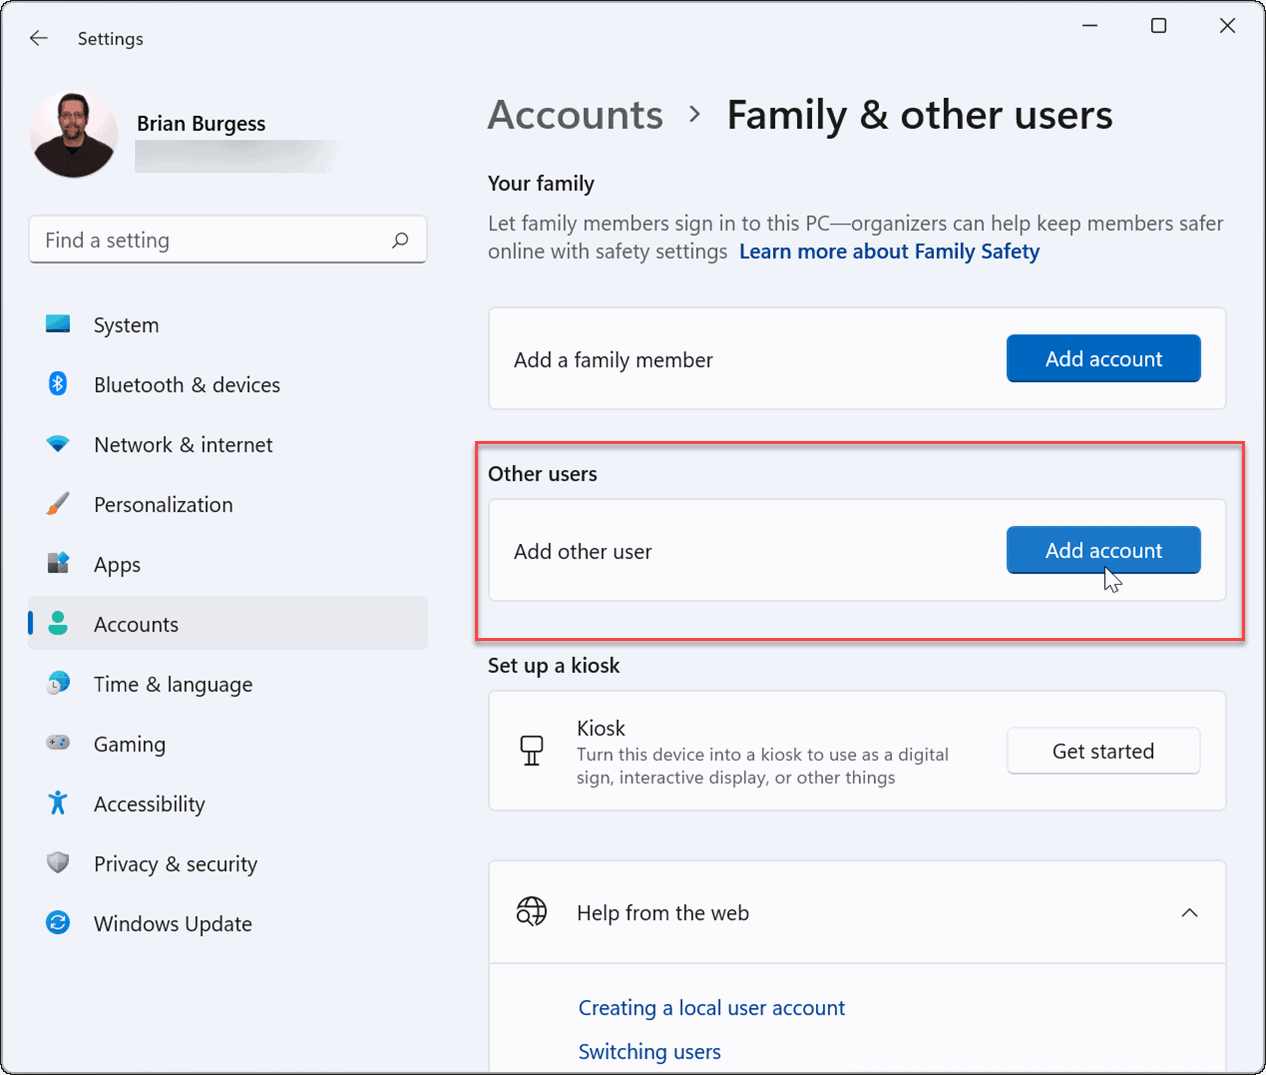
Task: Click the Find a setting search box
Action: click(x=228, y=240)
